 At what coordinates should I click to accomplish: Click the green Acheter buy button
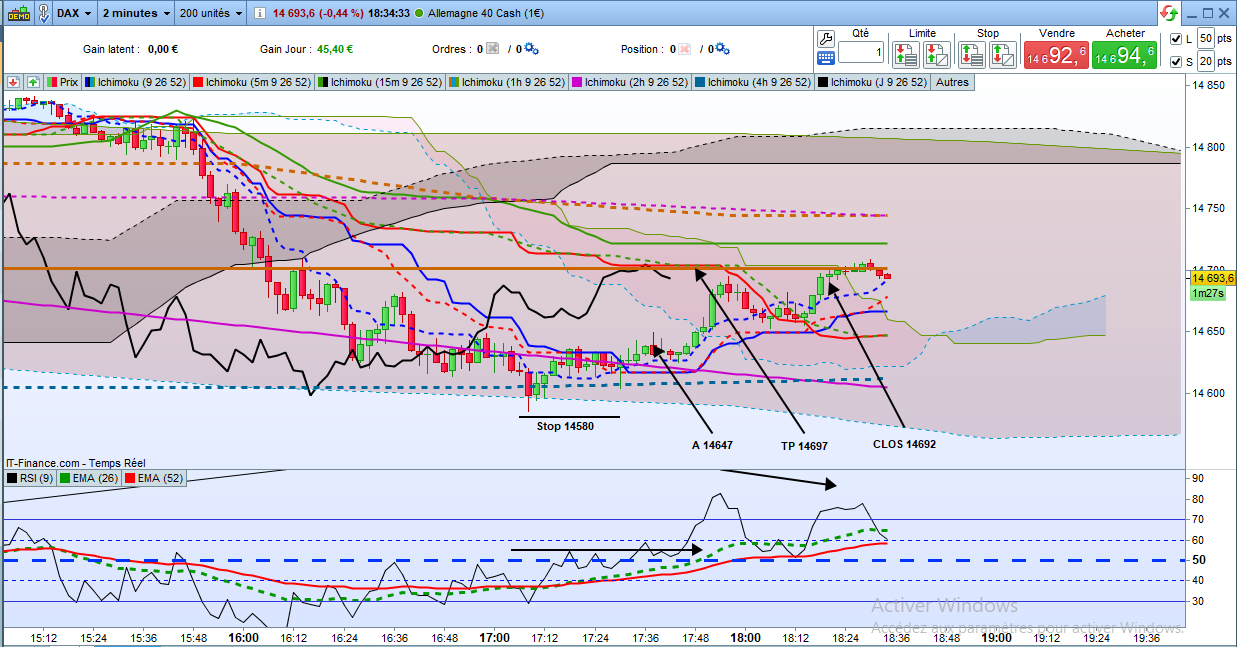(x=1125, y=55)
